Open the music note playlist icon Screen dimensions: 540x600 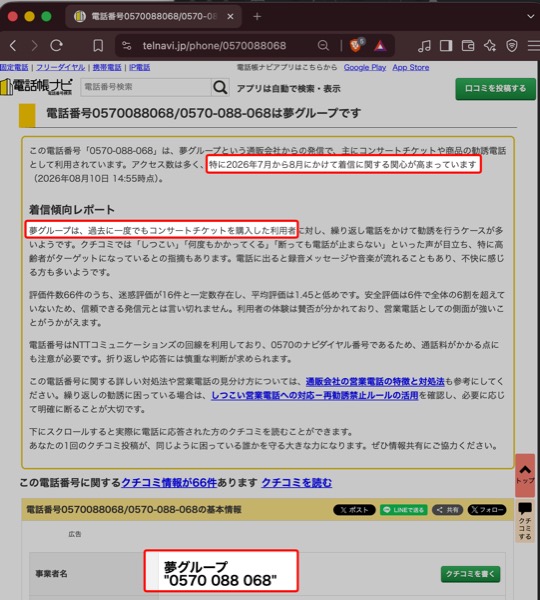tap(424, 46)
